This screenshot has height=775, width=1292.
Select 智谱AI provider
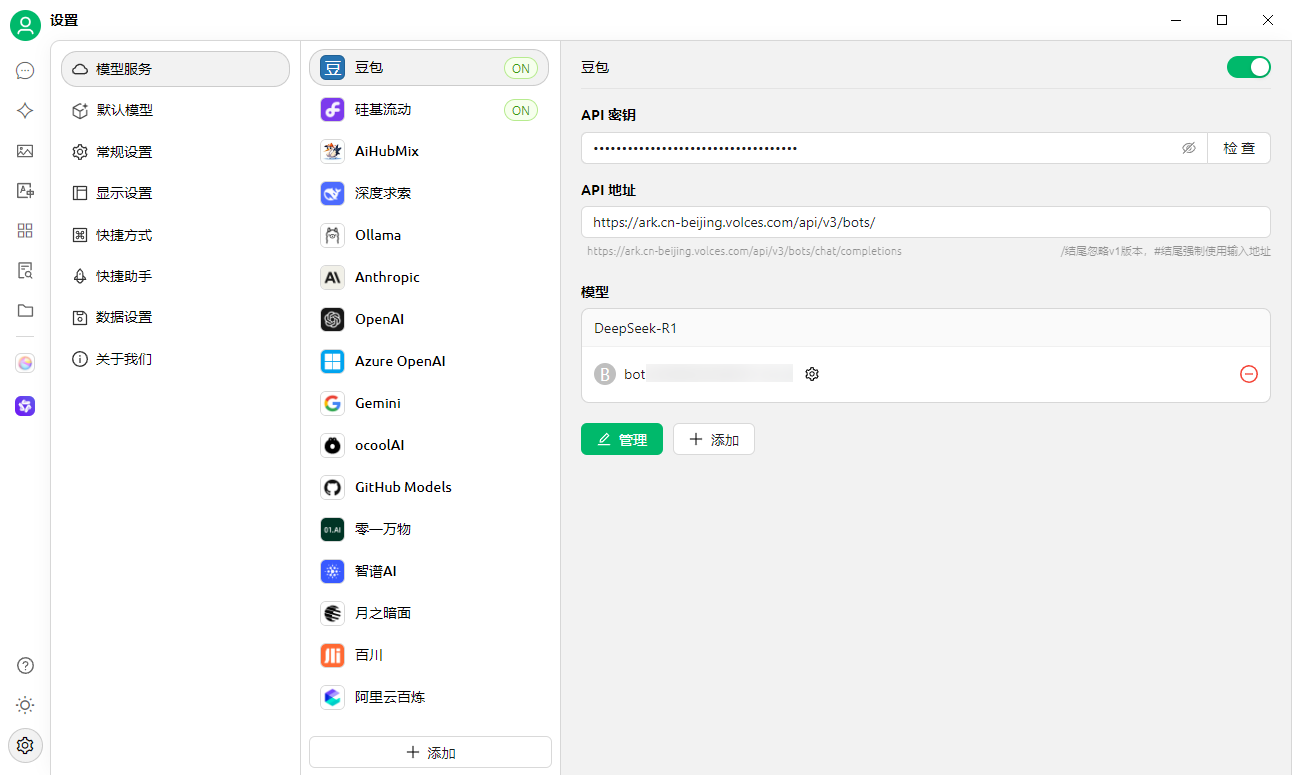[429, 572]
